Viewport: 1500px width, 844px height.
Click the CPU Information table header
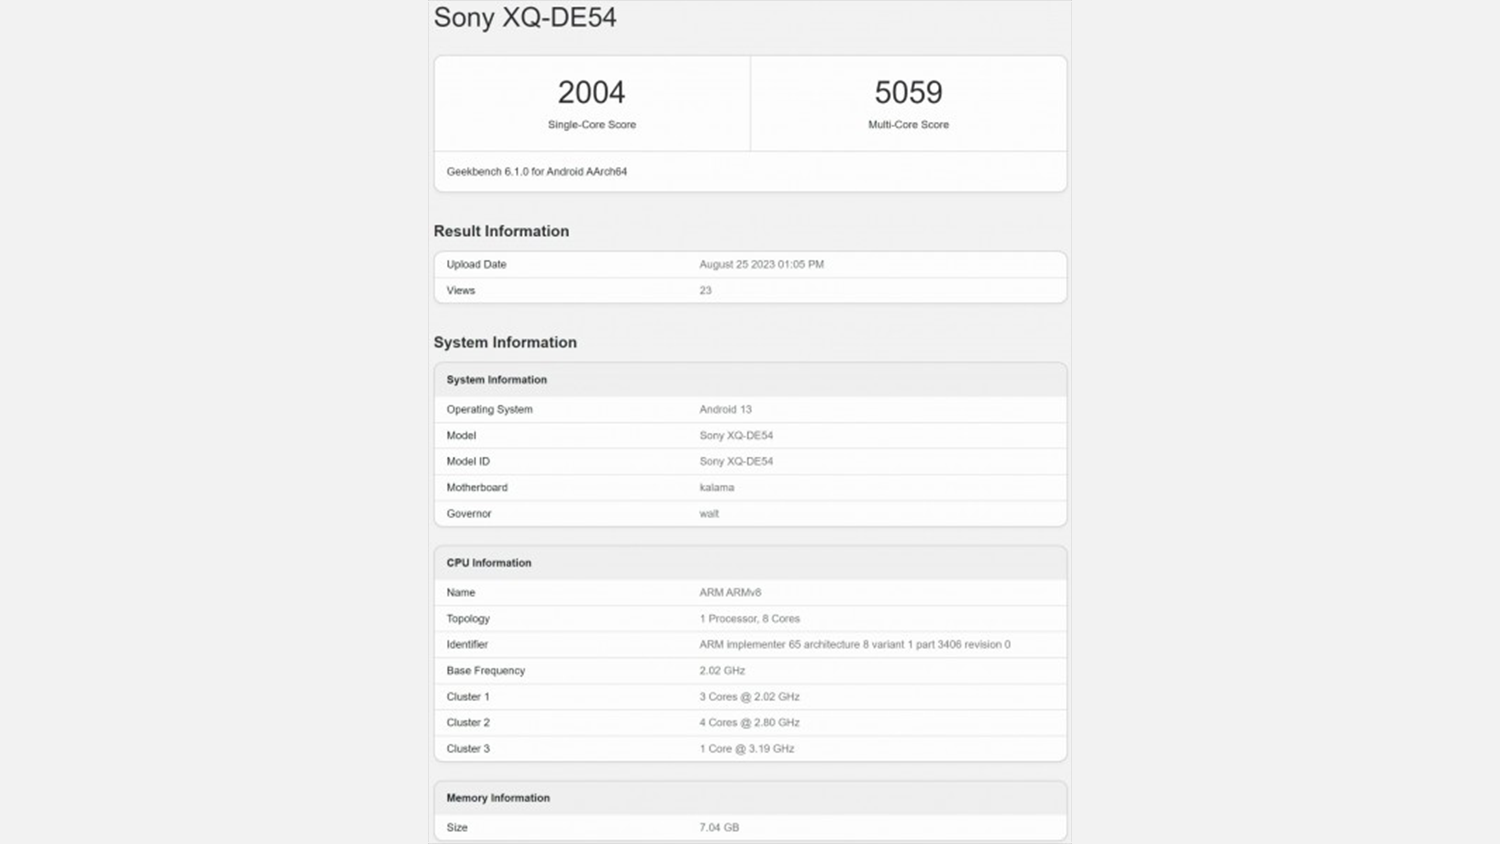[x=489, y=563]
